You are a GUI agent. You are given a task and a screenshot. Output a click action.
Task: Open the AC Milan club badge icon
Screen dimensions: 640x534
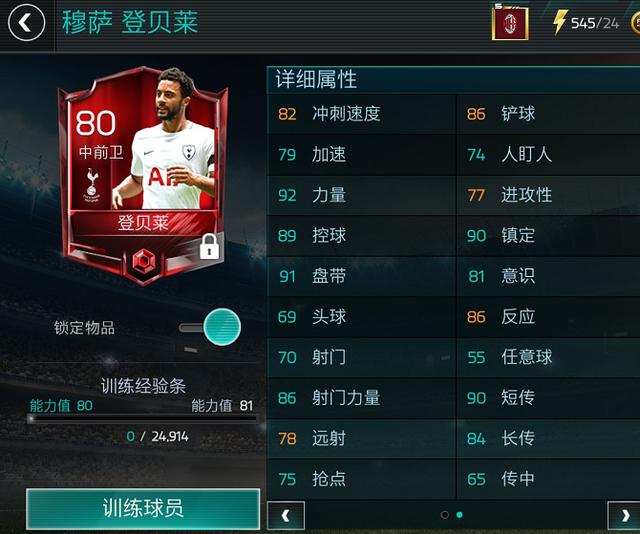[x=510, y=23]
